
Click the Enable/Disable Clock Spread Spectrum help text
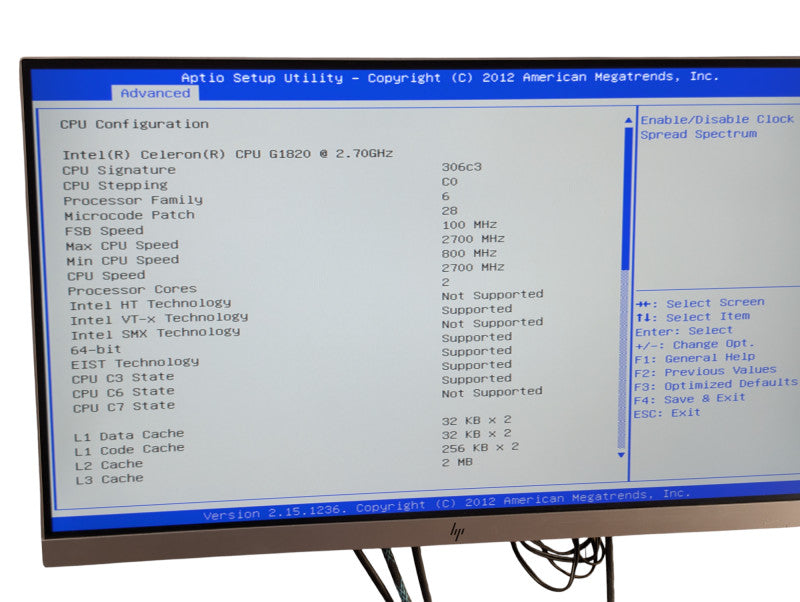(x=717, y=127)
